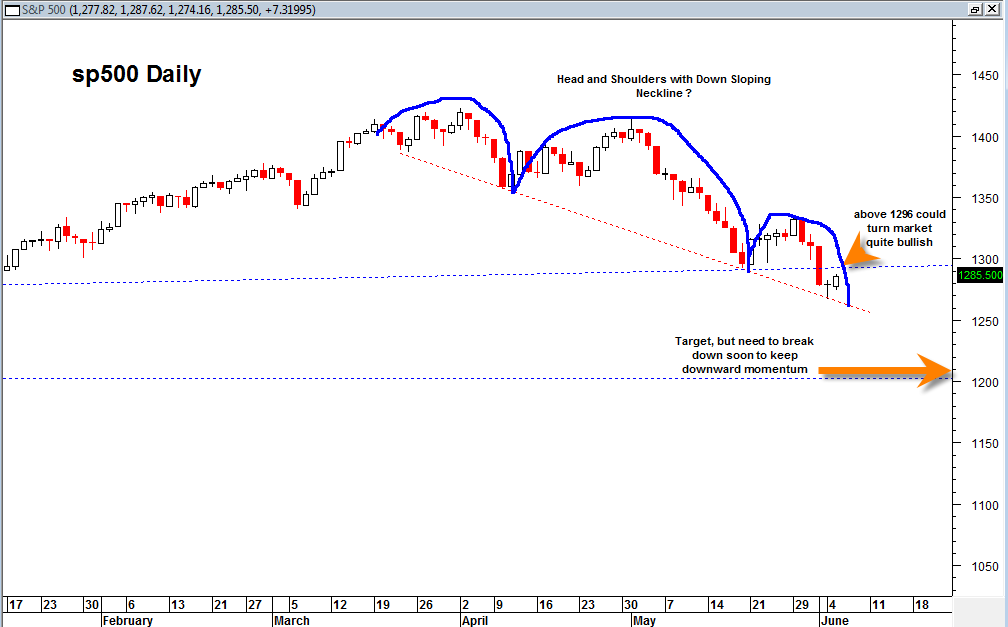Click date 6 above February label

[x=131, y=604]
